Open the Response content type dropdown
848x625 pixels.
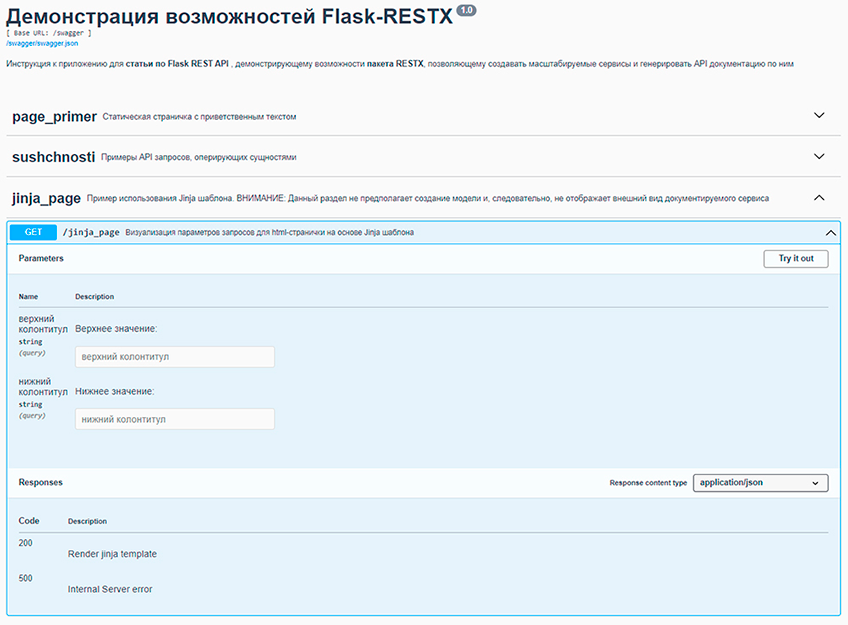pos(761,483)
